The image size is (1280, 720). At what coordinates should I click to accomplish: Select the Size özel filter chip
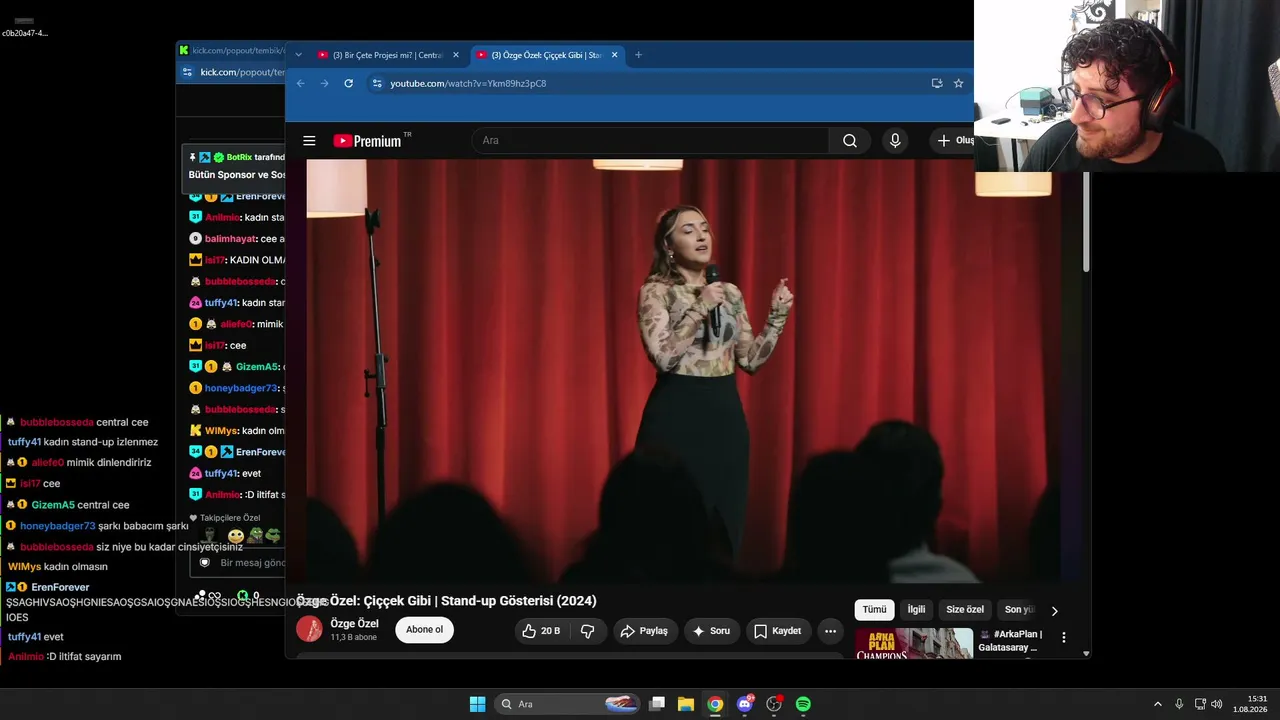click(965, 610)
